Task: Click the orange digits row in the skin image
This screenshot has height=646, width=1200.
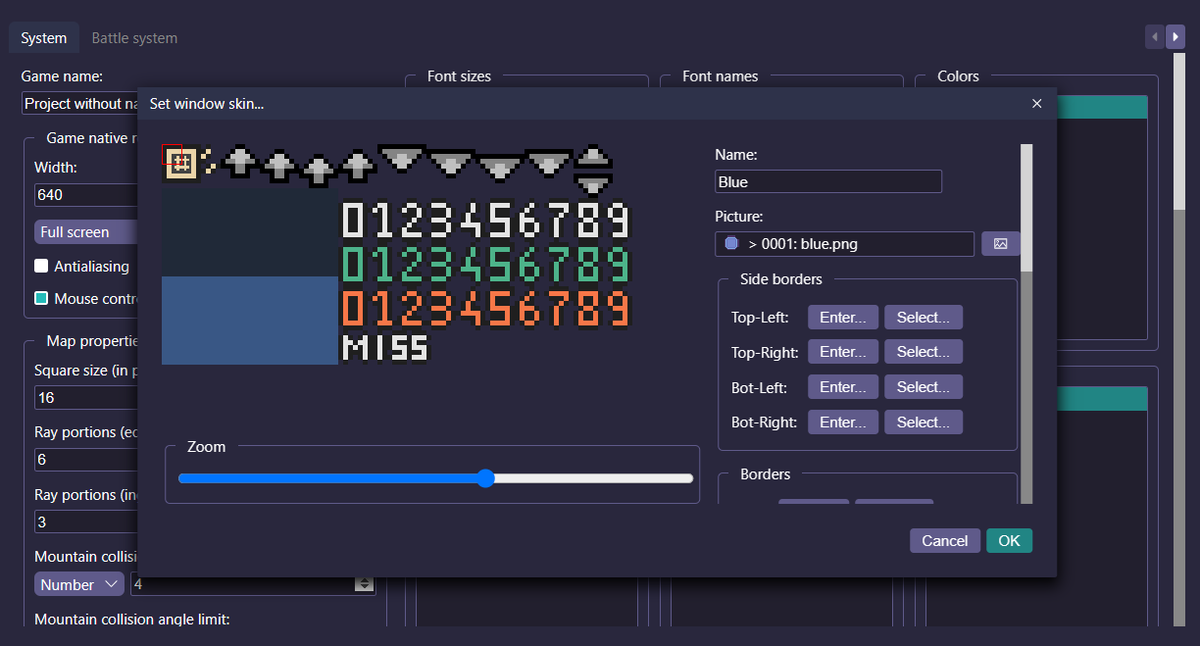Action: tap(486, 309)
